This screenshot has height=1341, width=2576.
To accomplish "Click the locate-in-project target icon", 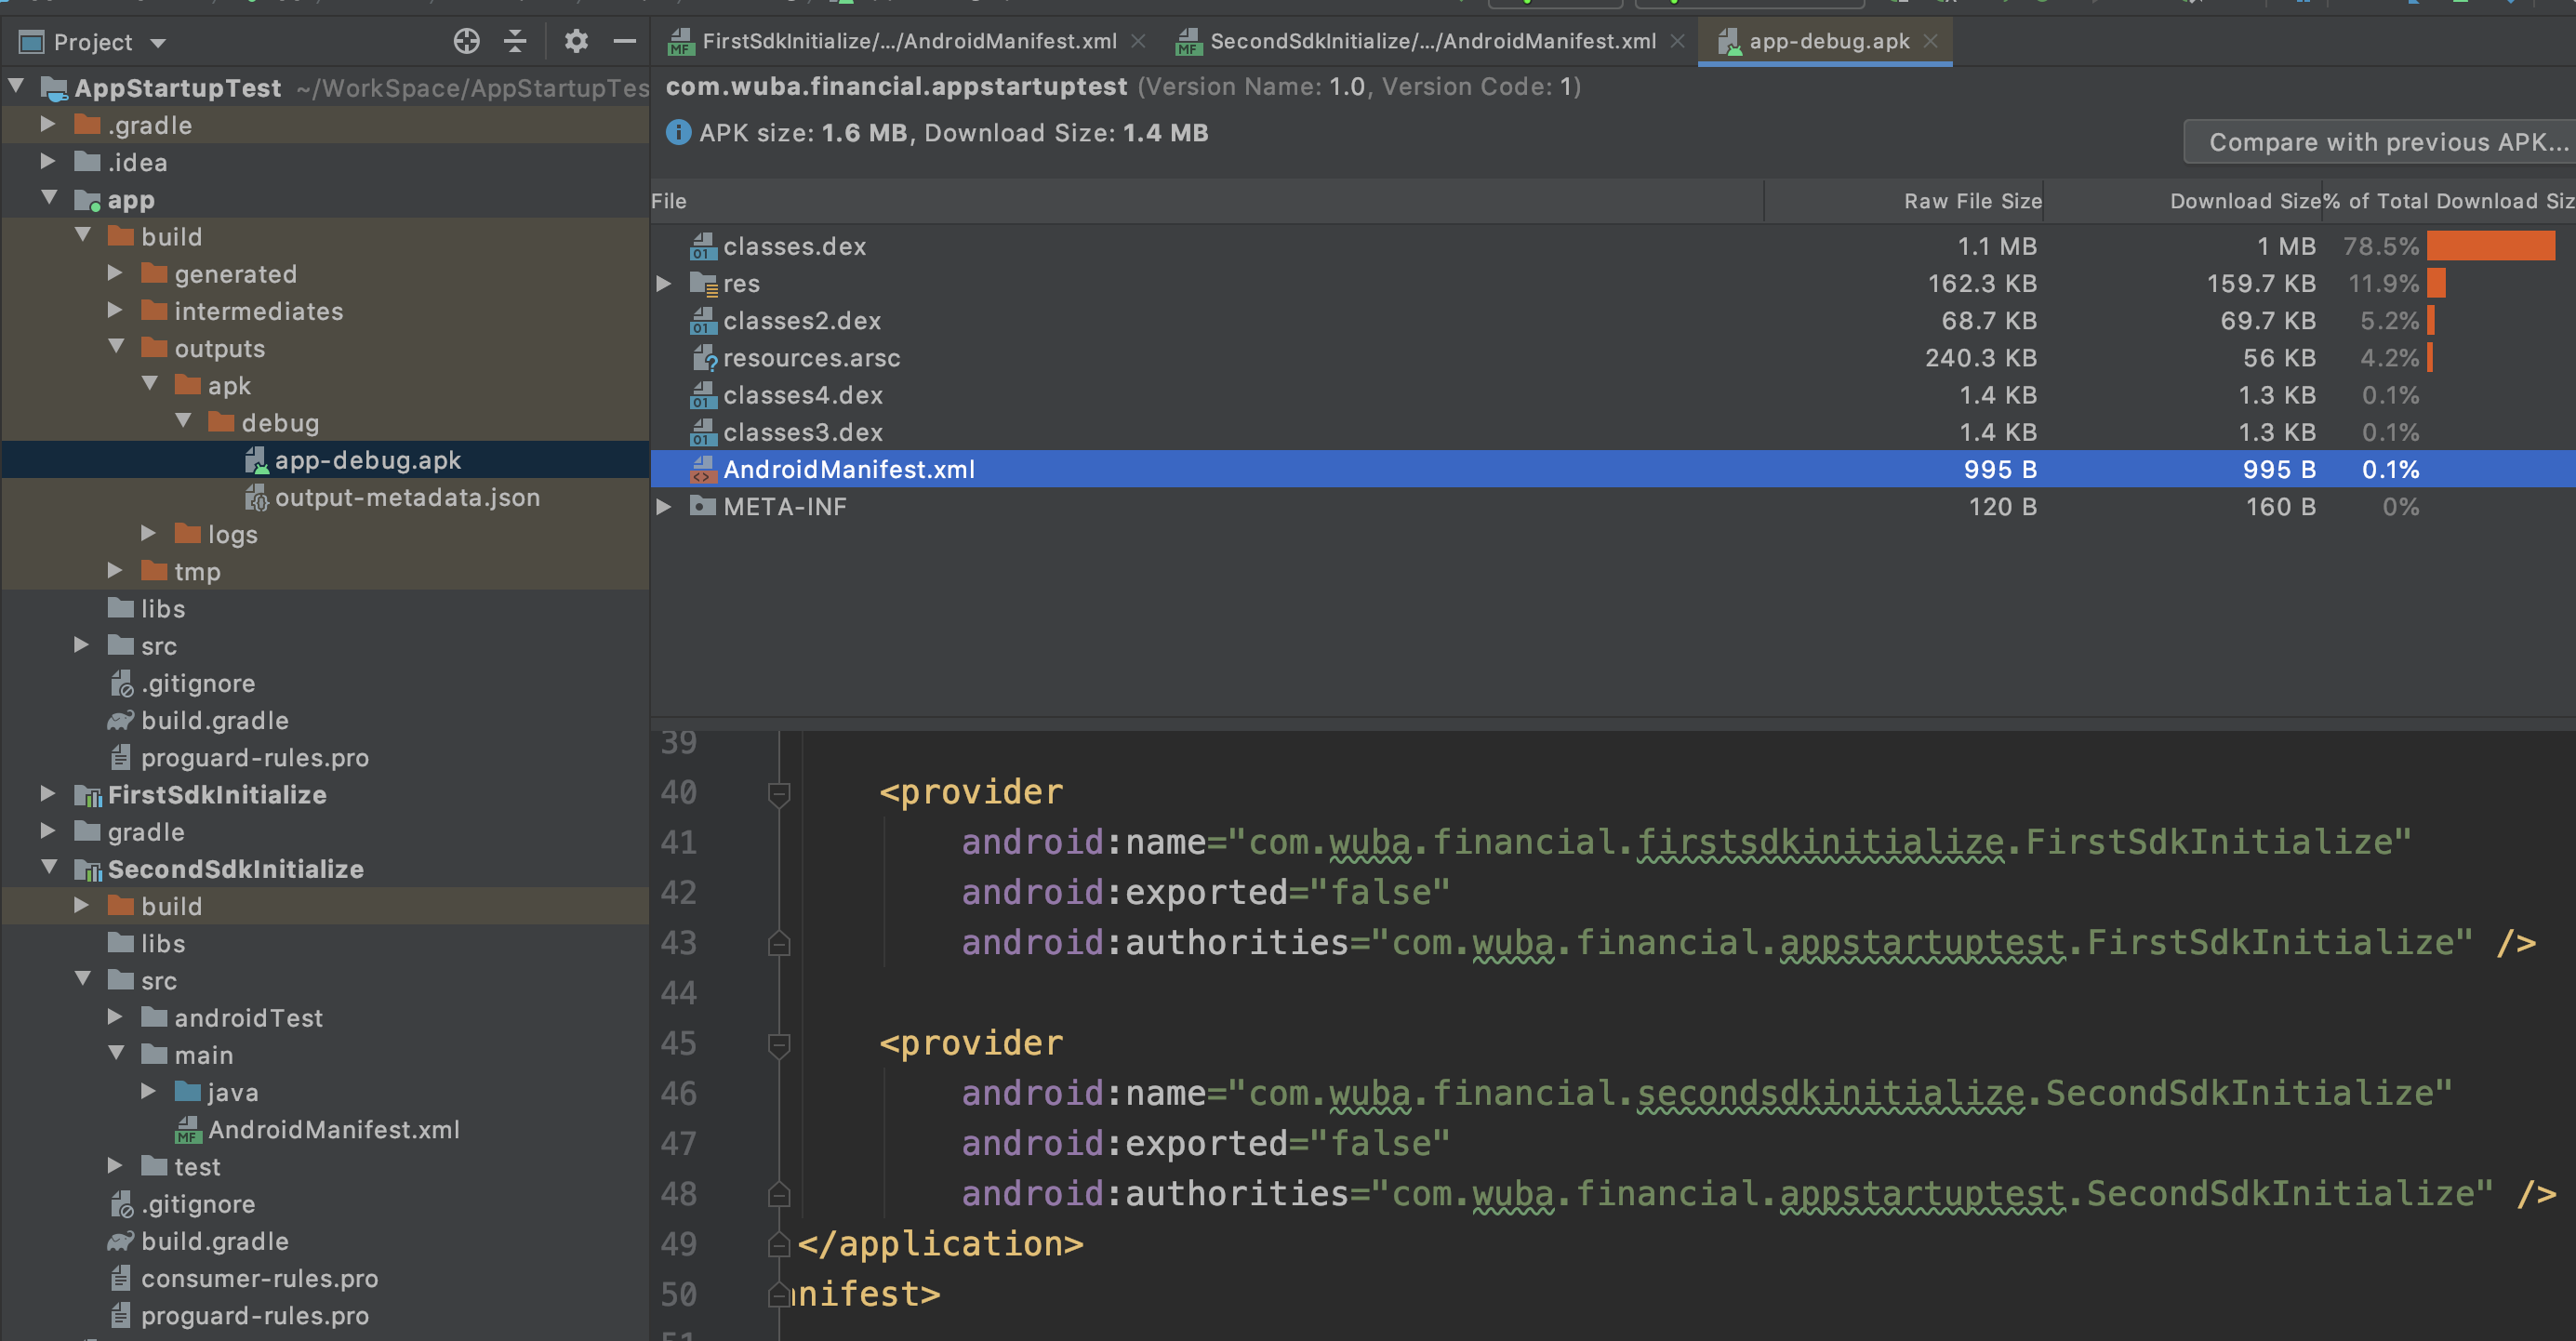I will click(466, 41).
